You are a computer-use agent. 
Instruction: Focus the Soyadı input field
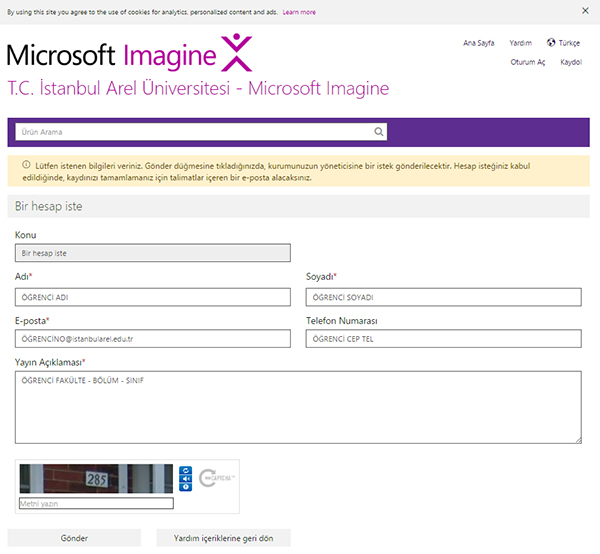tap(443, 297)
